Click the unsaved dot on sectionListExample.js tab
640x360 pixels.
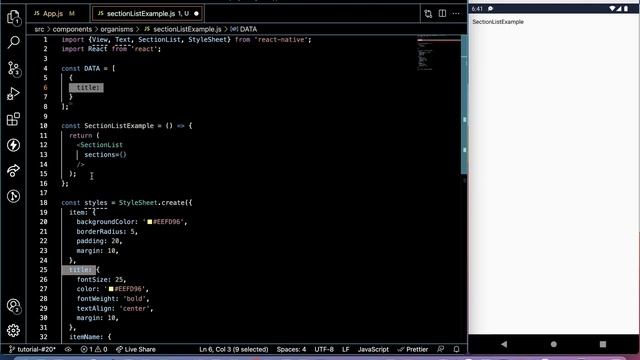click(x=196, y=13)
